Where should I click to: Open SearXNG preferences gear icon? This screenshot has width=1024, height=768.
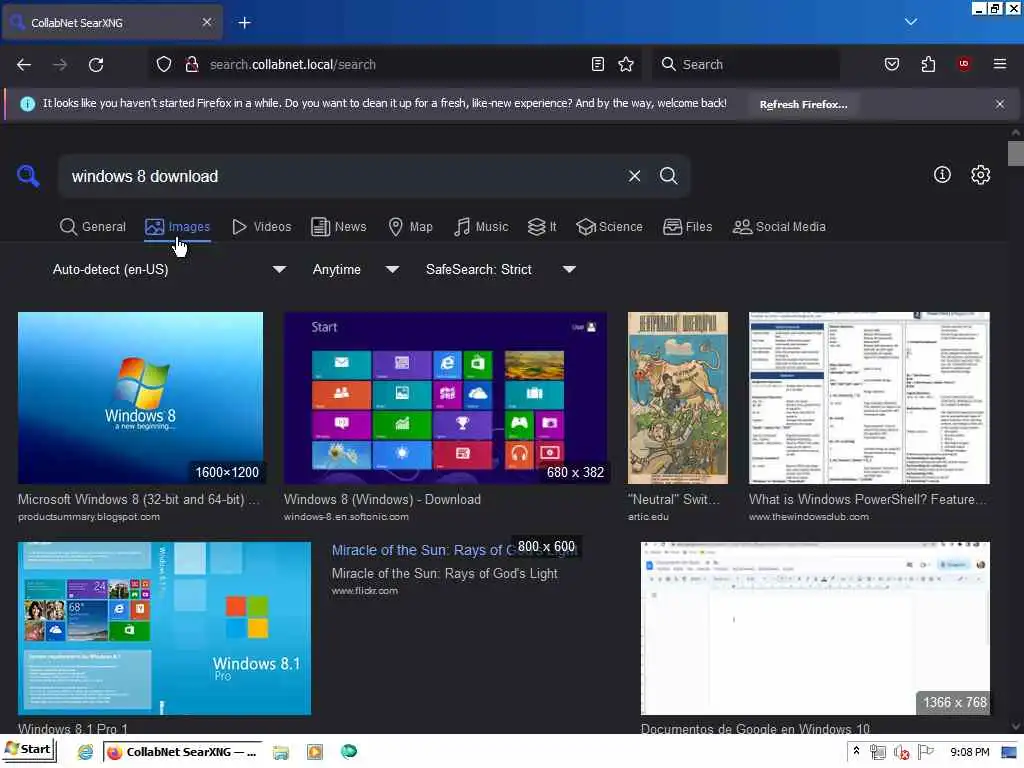(x=980, y=174)
